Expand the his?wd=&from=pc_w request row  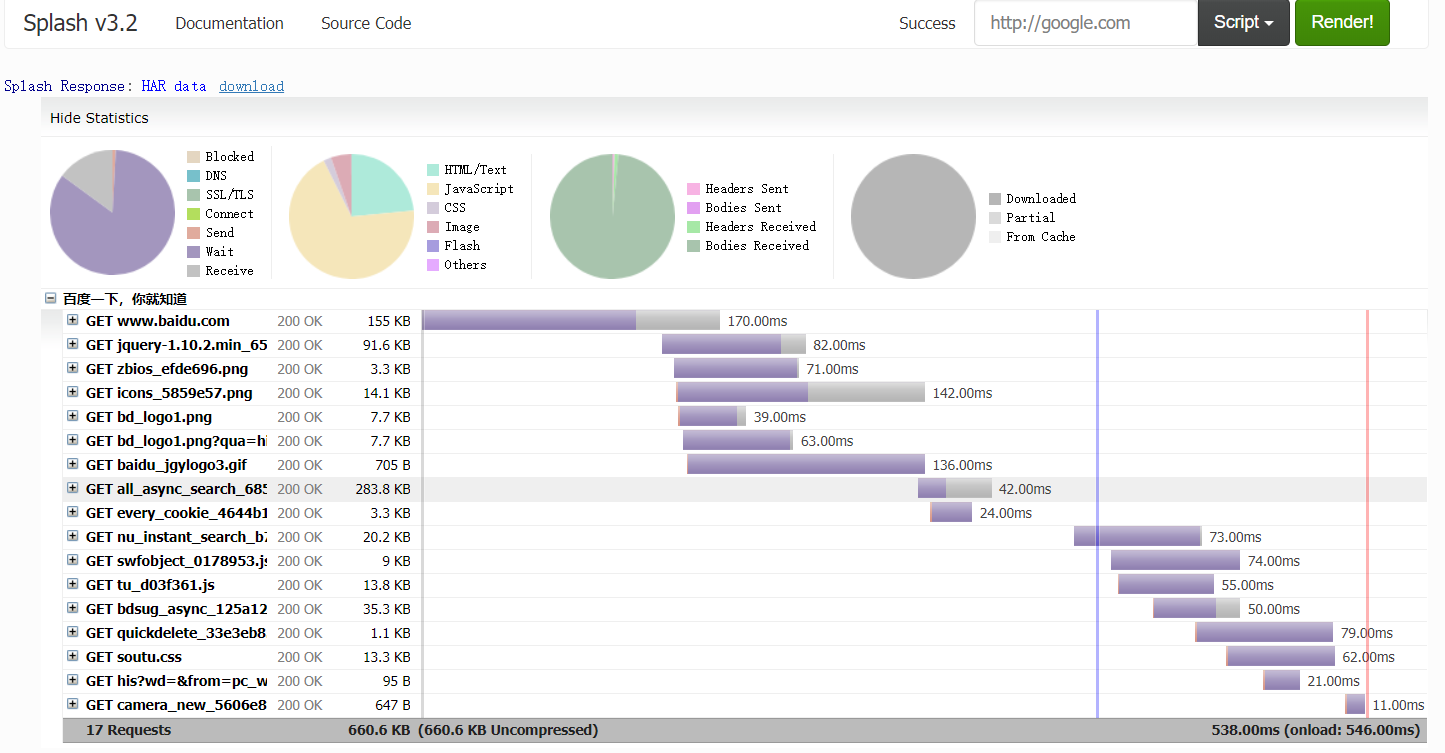tap(73, 680)
